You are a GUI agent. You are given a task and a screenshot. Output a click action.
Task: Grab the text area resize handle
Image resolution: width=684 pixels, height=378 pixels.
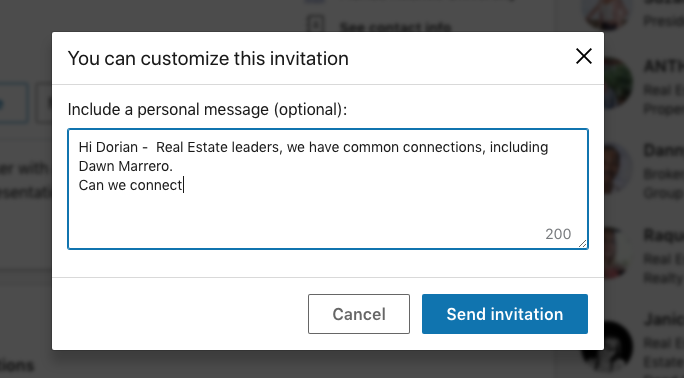click(x=583, y=244)
